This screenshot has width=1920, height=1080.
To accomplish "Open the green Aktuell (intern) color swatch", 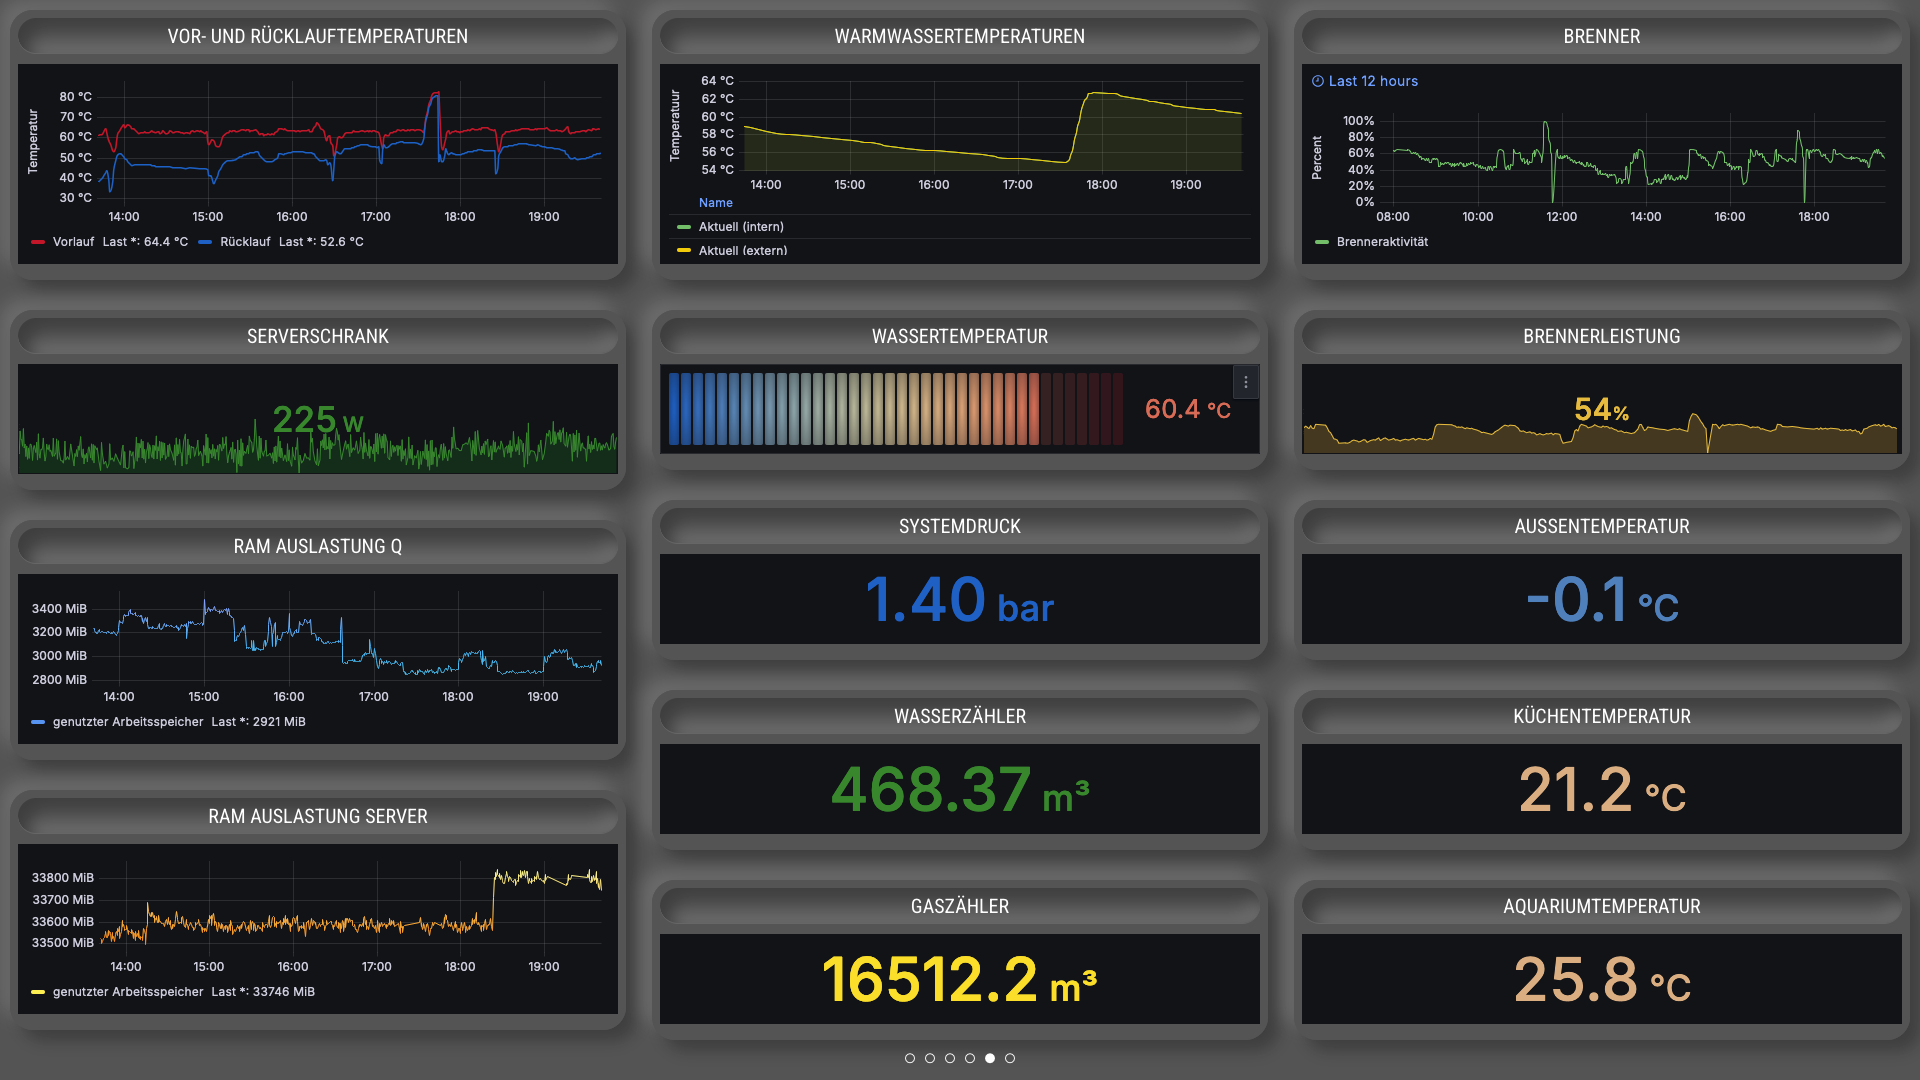I will pos(684,227).
